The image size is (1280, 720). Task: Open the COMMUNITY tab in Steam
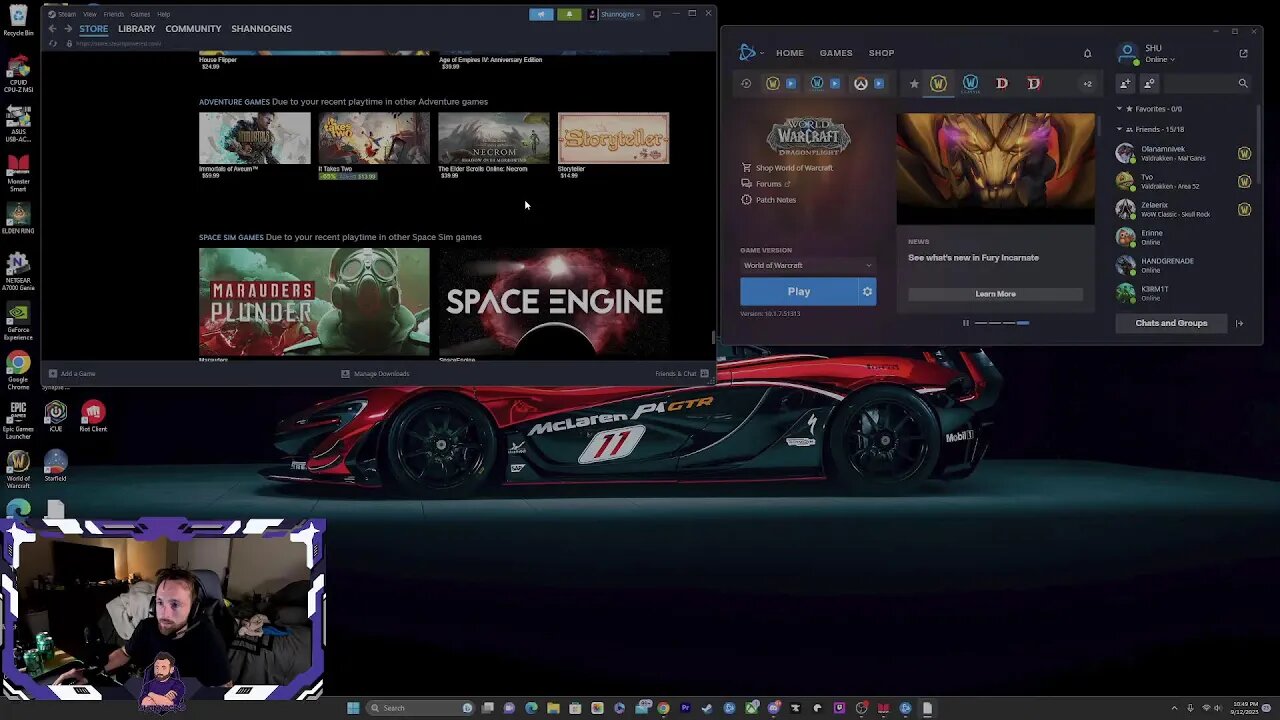tap(193, 29)
